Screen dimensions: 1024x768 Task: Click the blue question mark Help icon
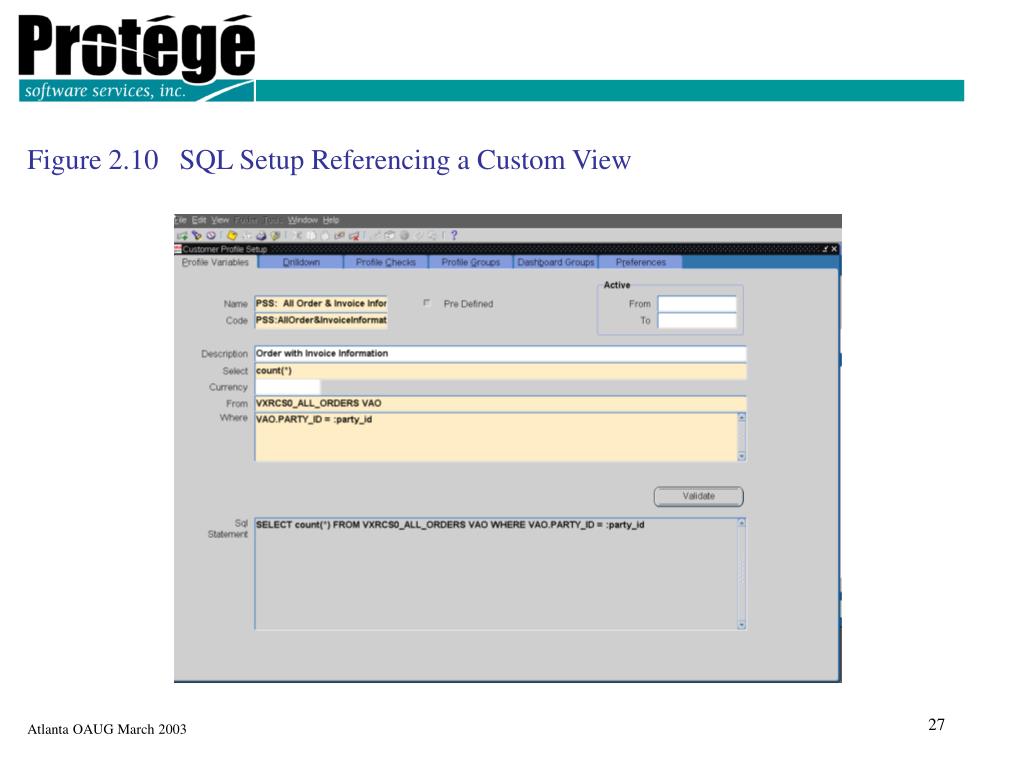[x=454, y=236]
